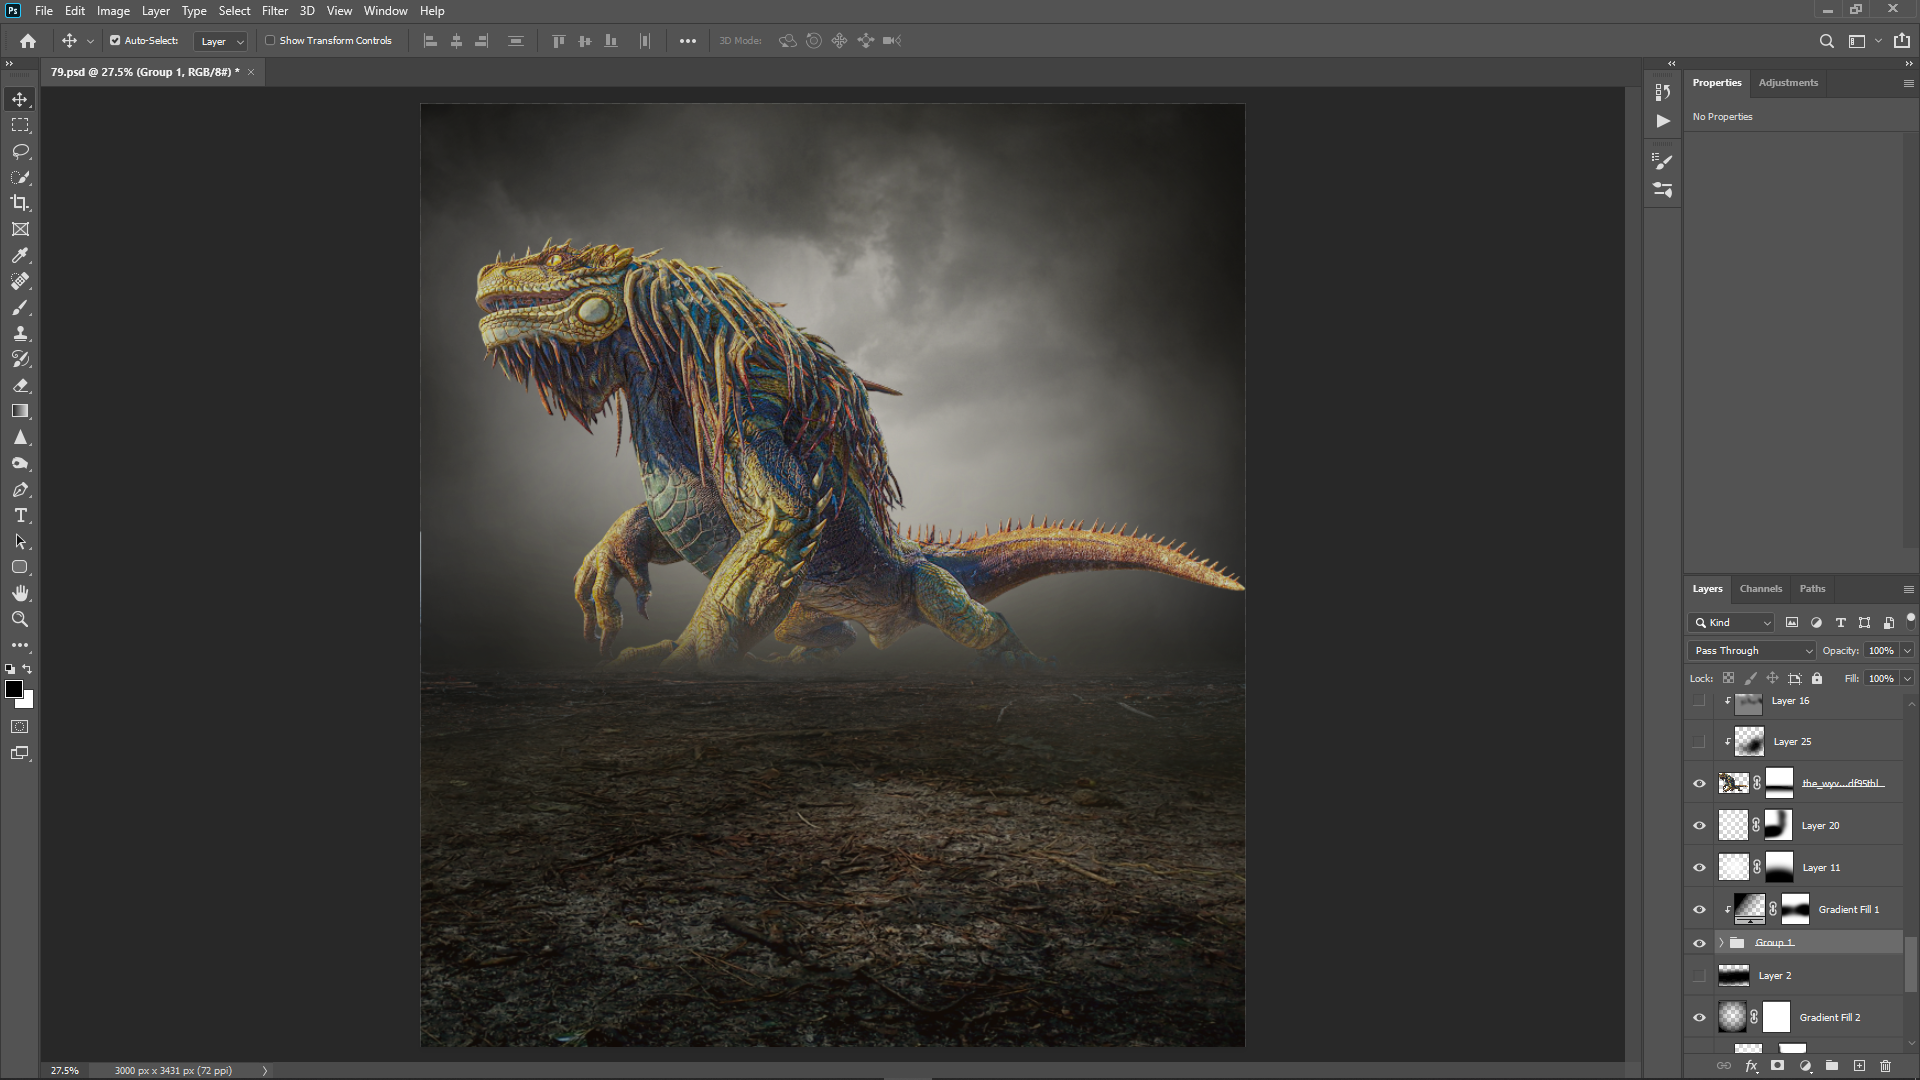Select the Clone Stamp tool
Screen dimensions: 1920x1080
(20, 333)
